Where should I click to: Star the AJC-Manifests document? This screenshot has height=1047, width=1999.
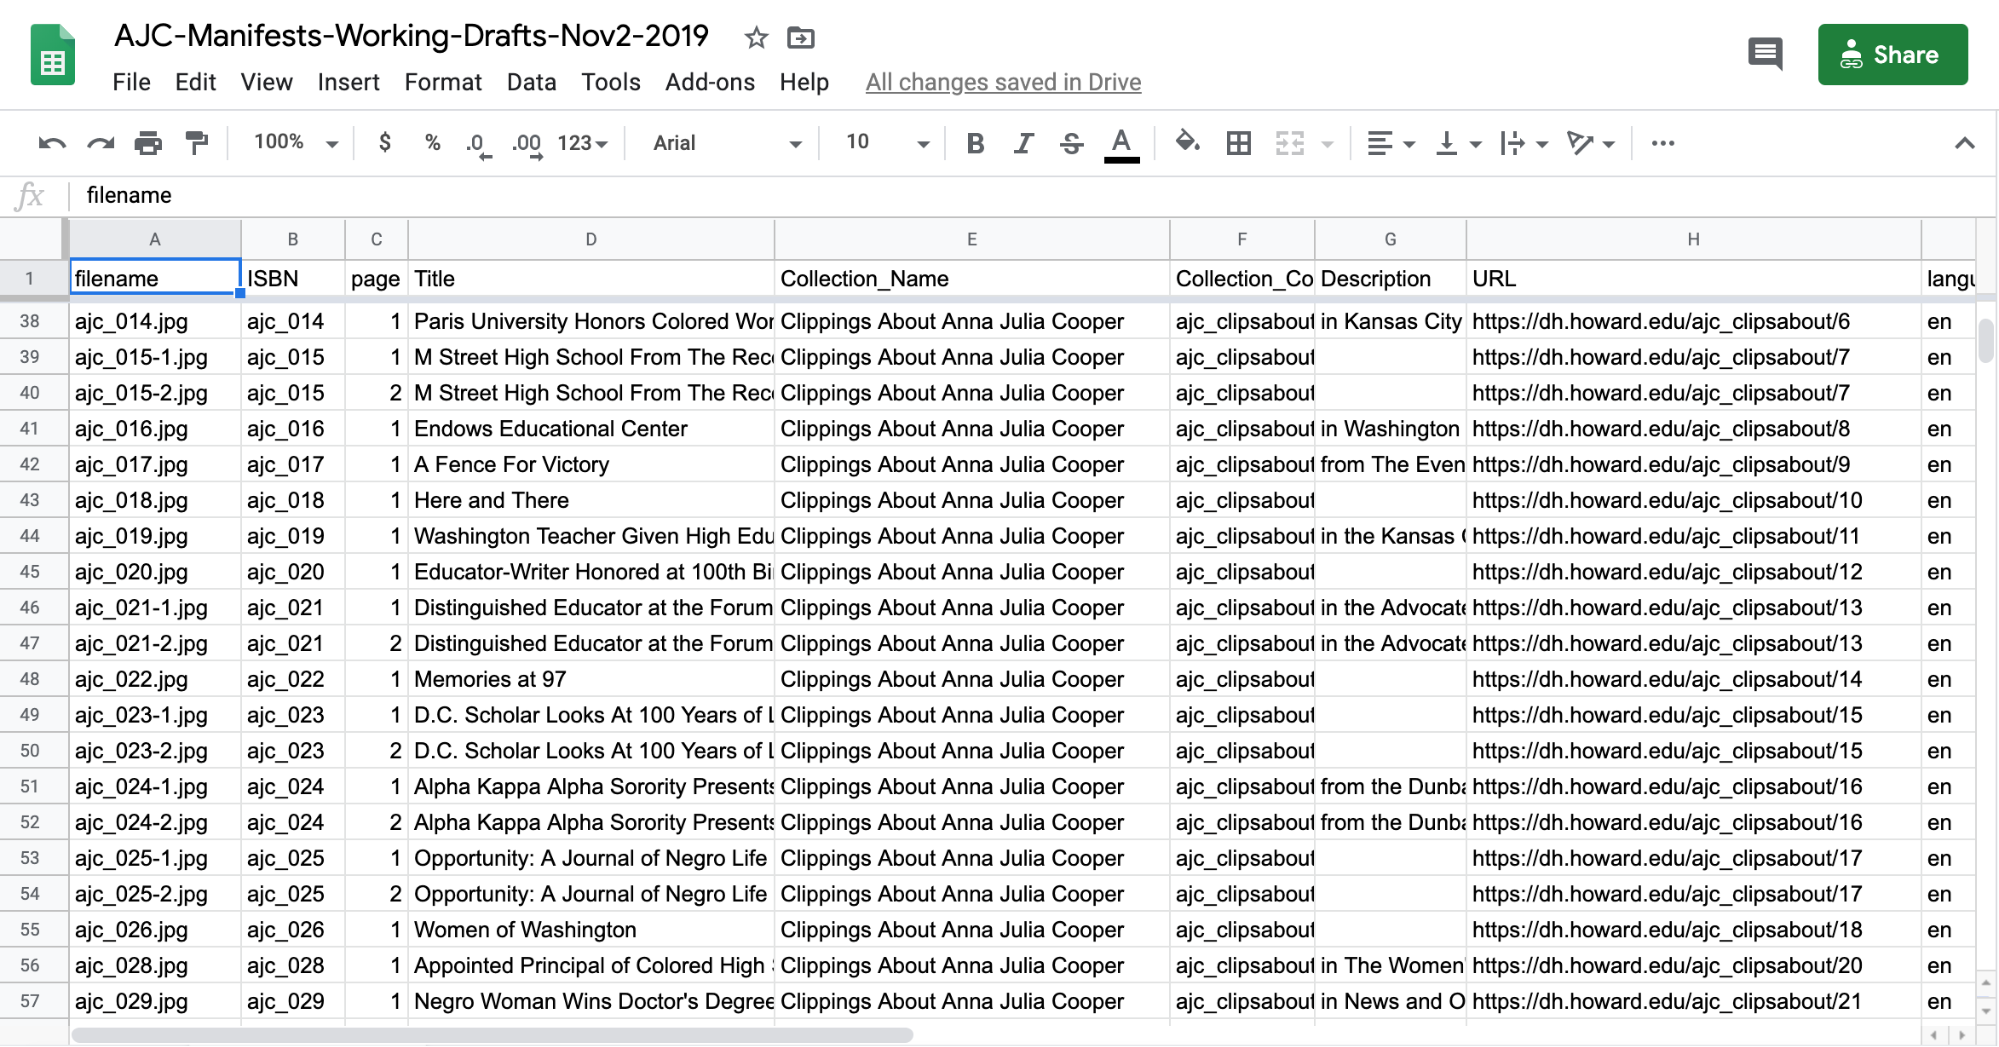point(756,38)
